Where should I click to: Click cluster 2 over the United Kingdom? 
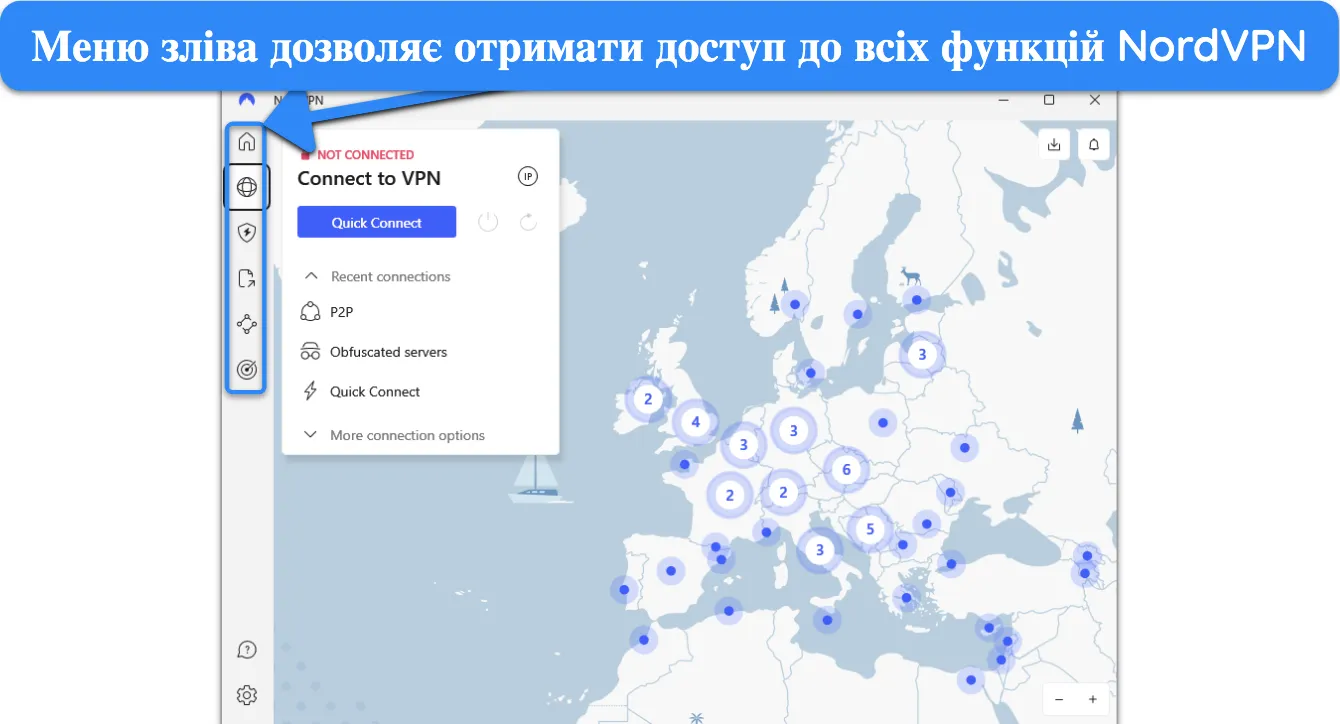(x=648, y=399)
